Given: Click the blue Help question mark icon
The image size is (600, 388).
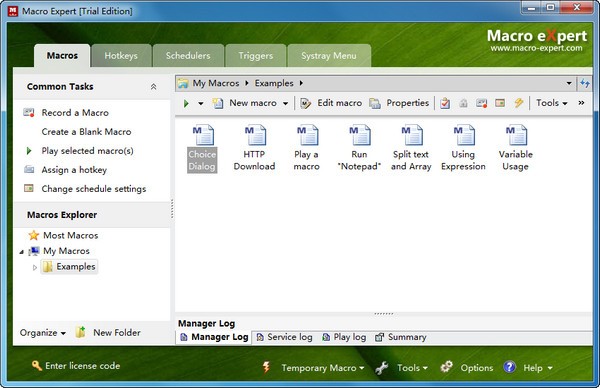Looking at the screenshot, I should [509, 367].
